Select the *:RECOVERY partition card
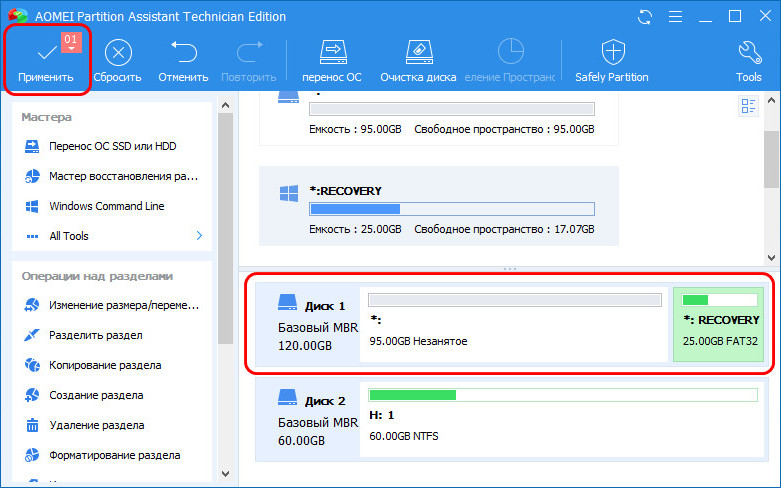Screen dimensions: 781x488 pos(439,206)
